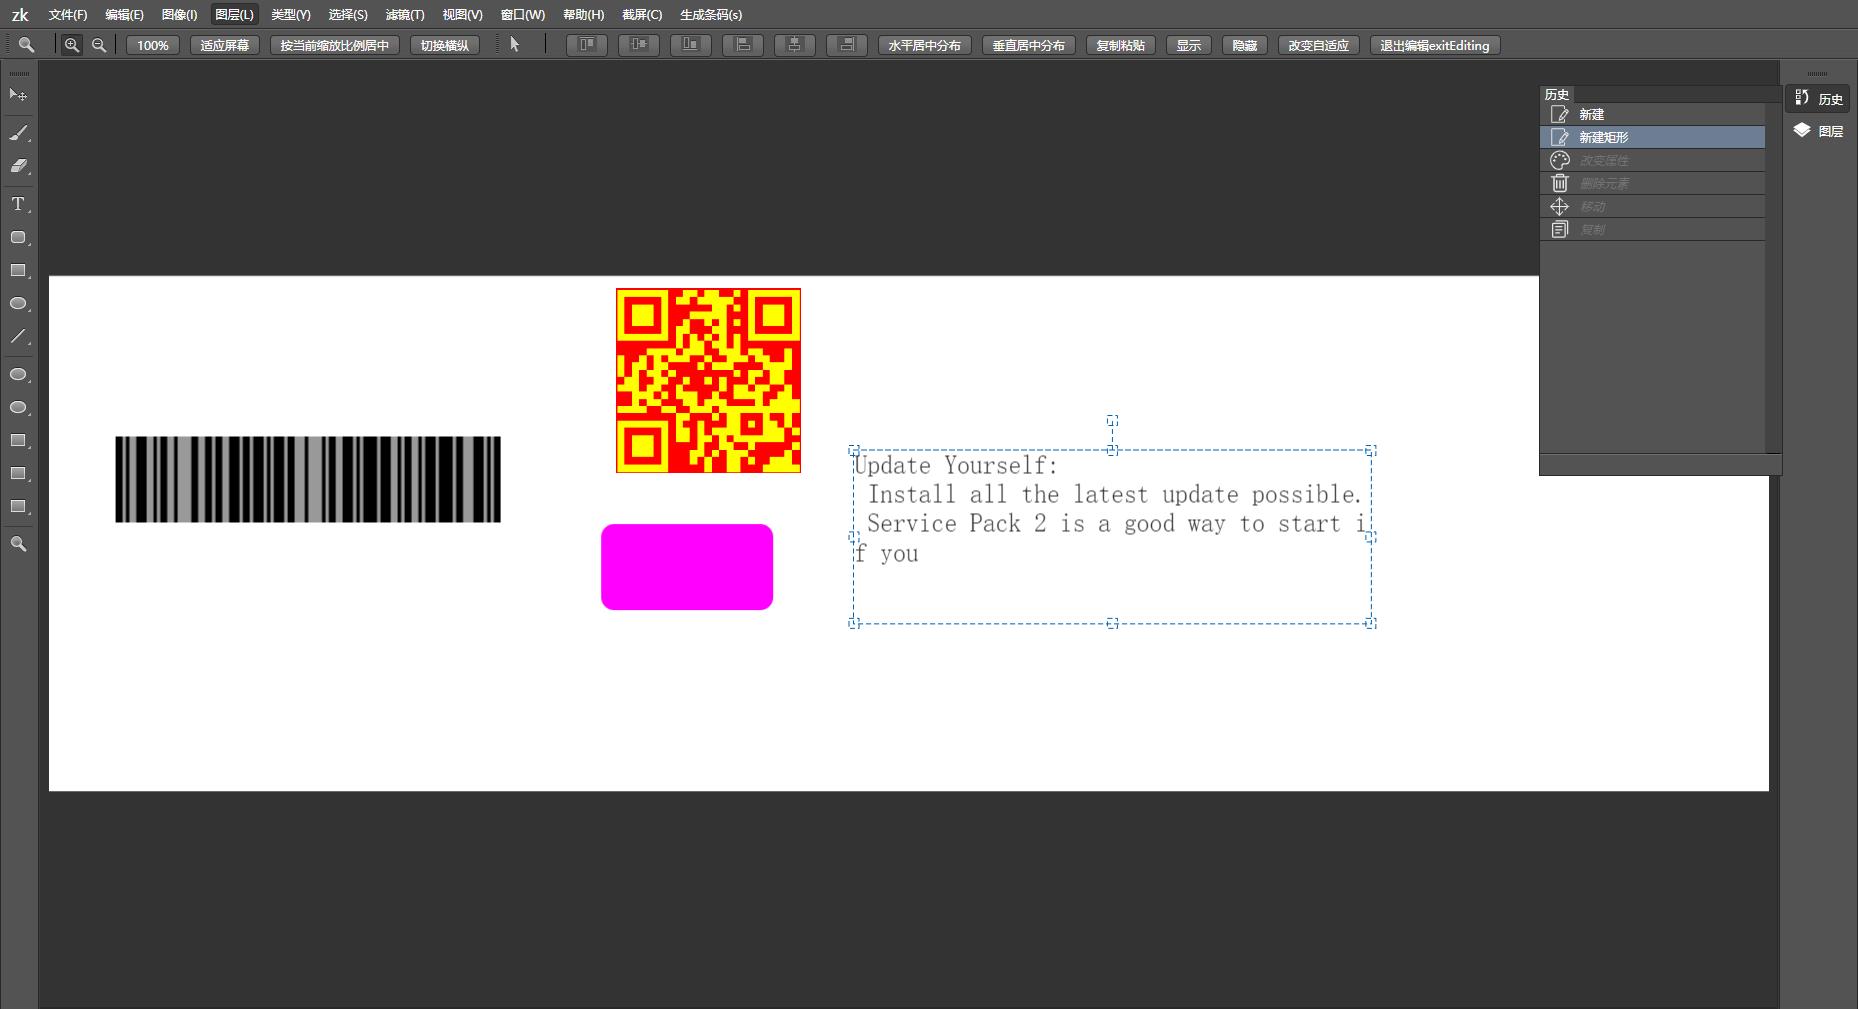Viewport: 1858px width, 1009px height.
Task: Click the 显示 show button
Action: 1189,45
